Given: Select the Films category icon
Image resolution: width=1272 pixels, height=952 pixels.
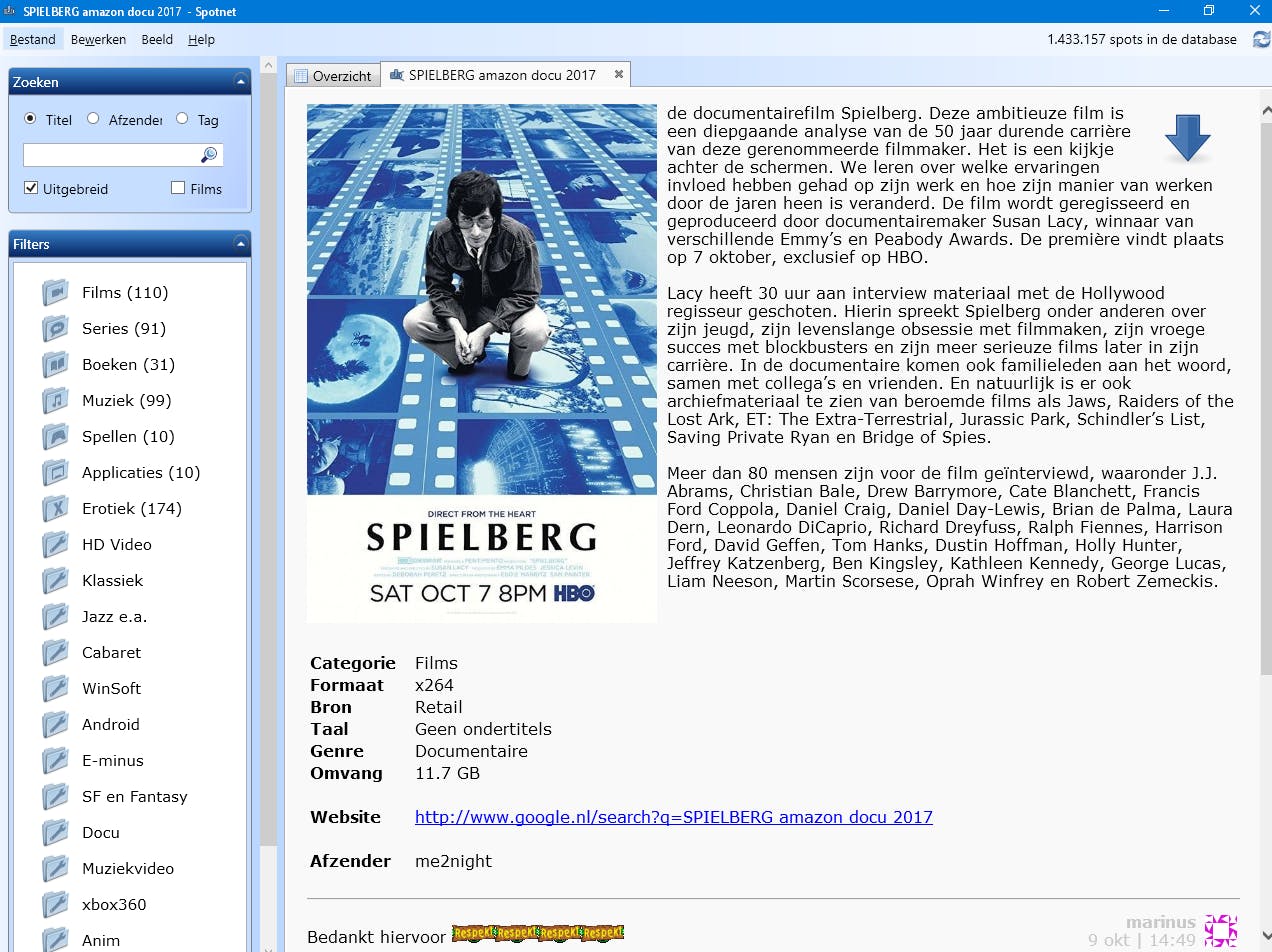Looking at the screenshot, I should point(57,292).
